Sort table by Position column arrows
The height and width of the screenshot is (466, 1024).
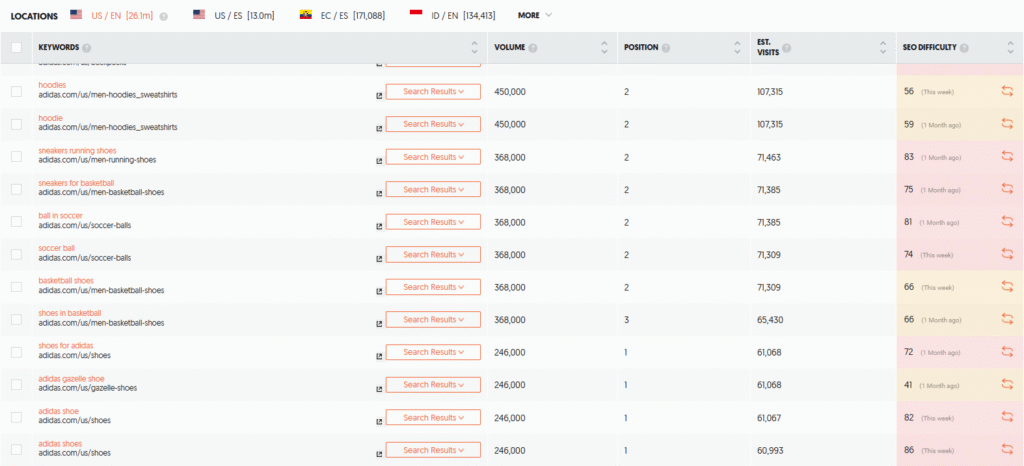click(735, 48)
